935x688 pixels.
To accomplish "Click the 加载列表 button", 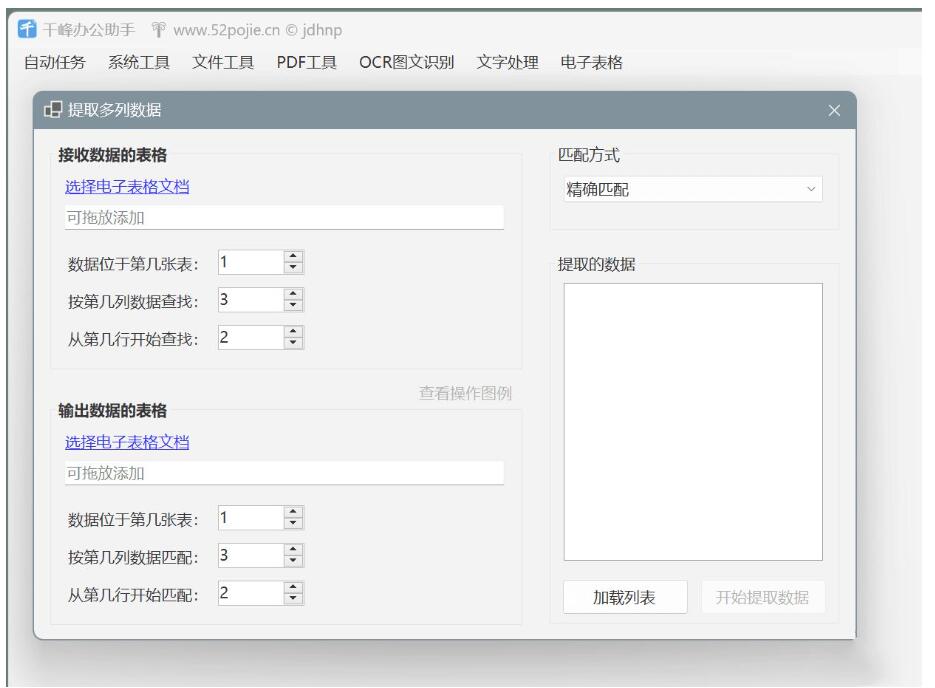I will click(x=625, y=598).
